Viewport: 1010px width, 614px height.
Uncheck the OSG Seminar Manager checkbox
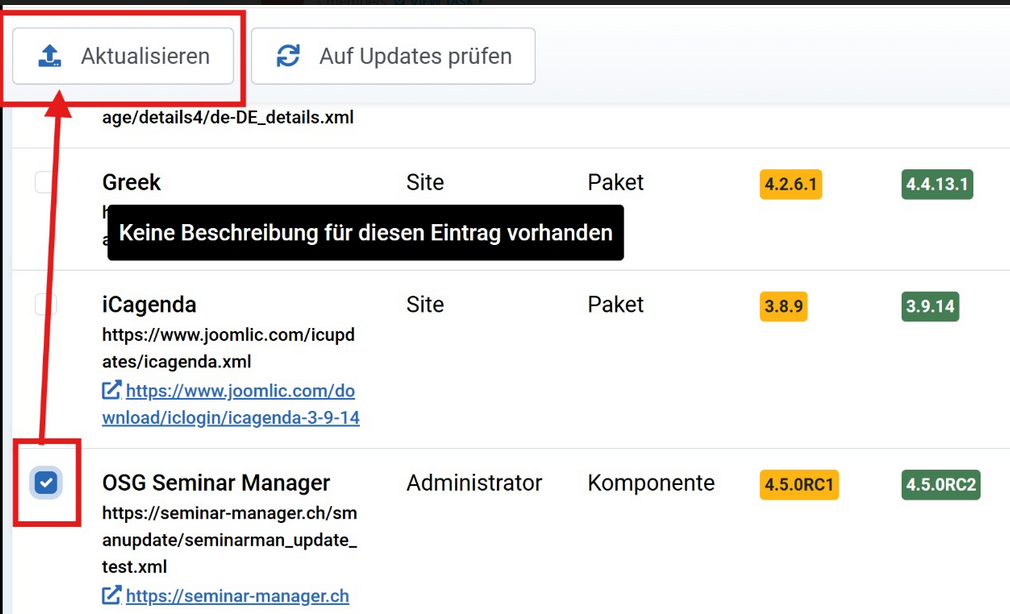click(45, 484)
